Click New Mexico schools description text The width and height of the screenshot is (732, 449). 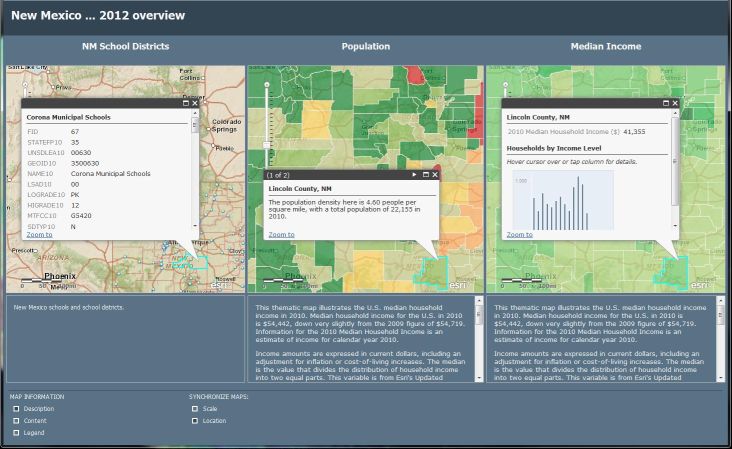[x=69, y=308]
